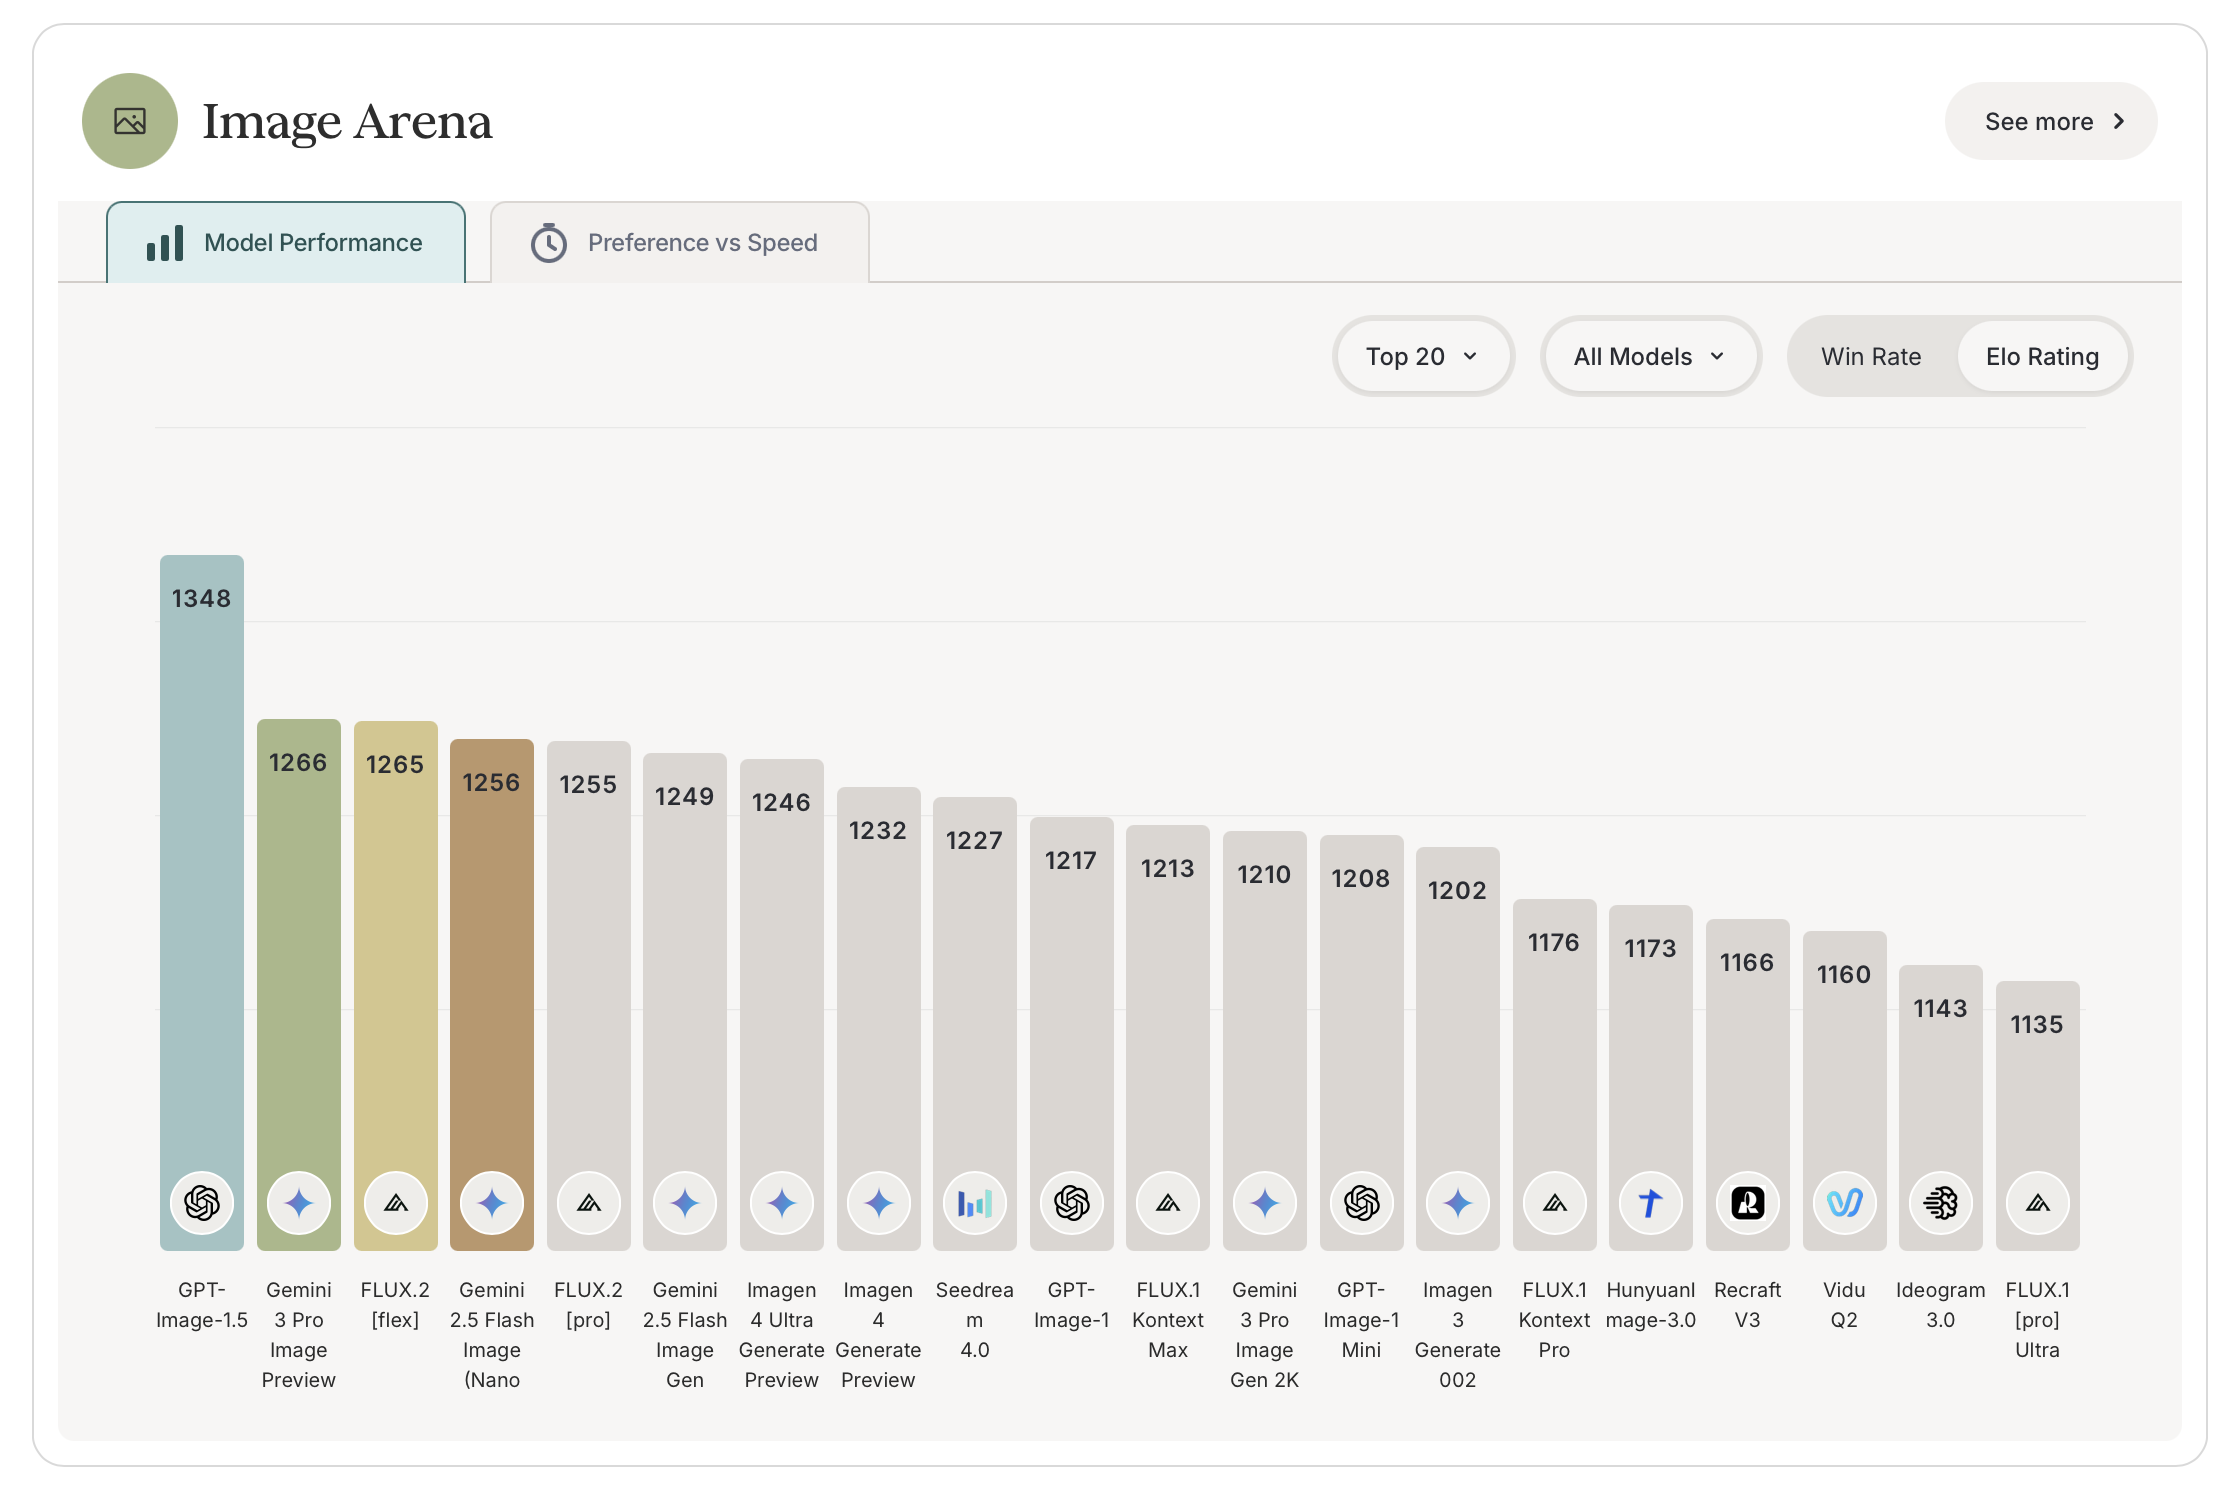Click the Vidu Q2 logo icon
2231x1486 pixels.
[1844, 1202]
